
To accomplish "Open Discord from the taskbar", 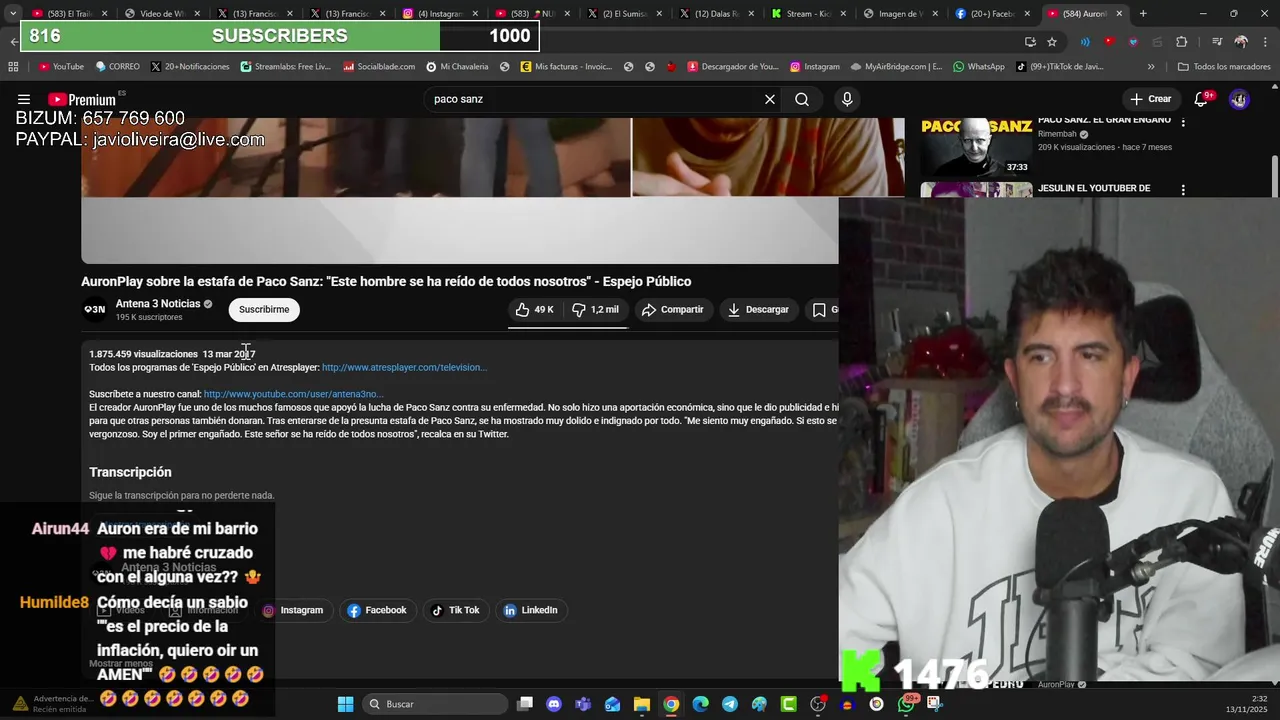I will pos(554,704).
